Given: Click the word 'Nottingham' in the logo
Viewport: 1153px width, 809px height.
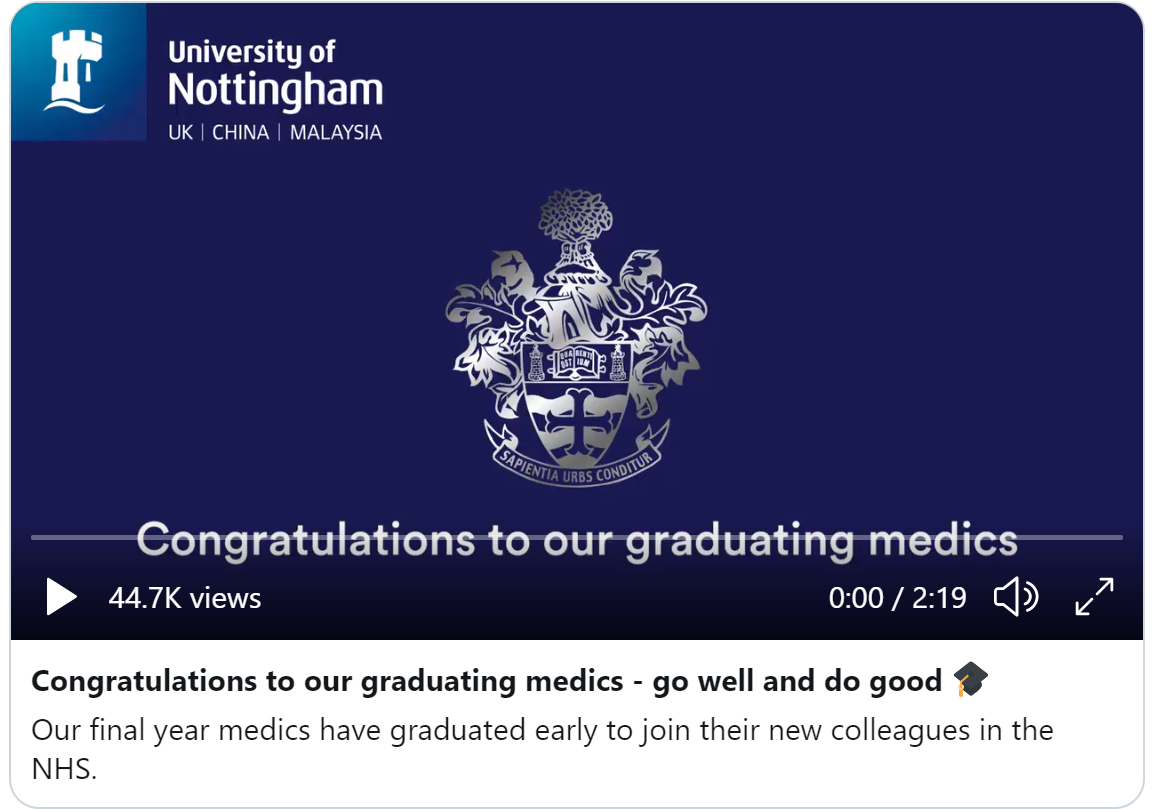Looking at the screenshot, I should tap(276, 91).
